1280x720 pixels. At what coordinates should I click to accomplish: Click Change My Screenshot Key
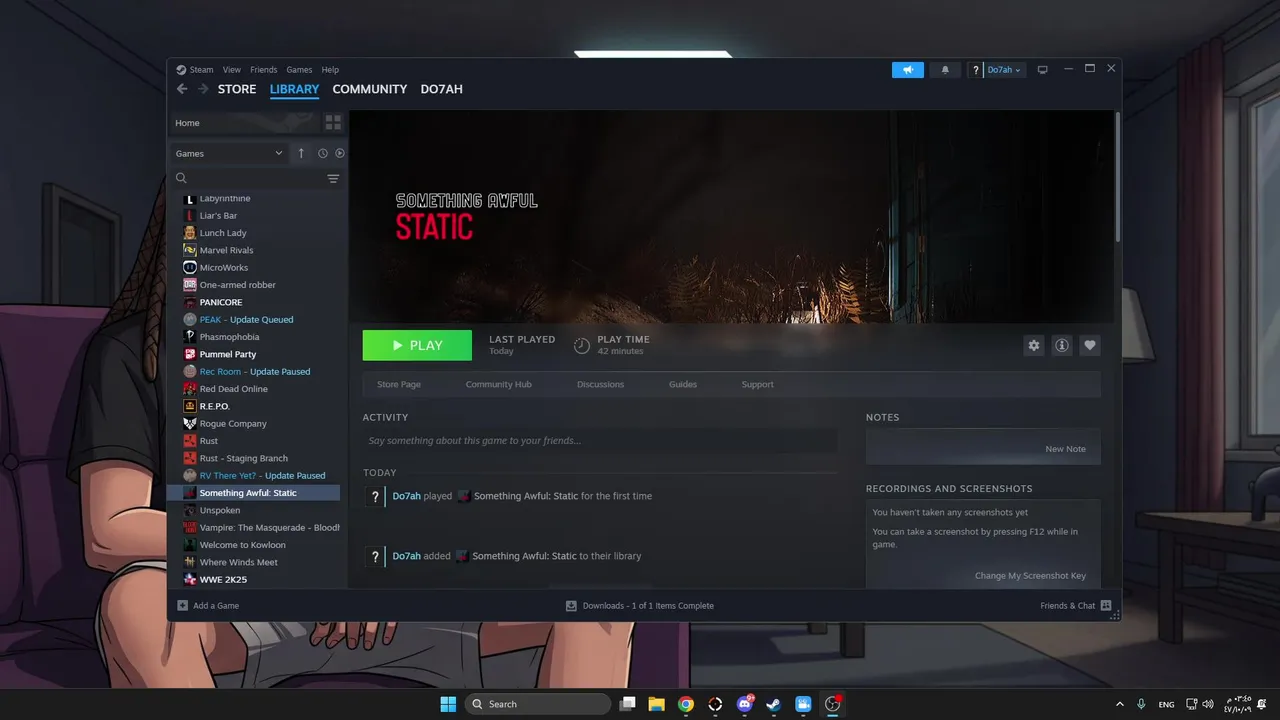point(1030,576)
